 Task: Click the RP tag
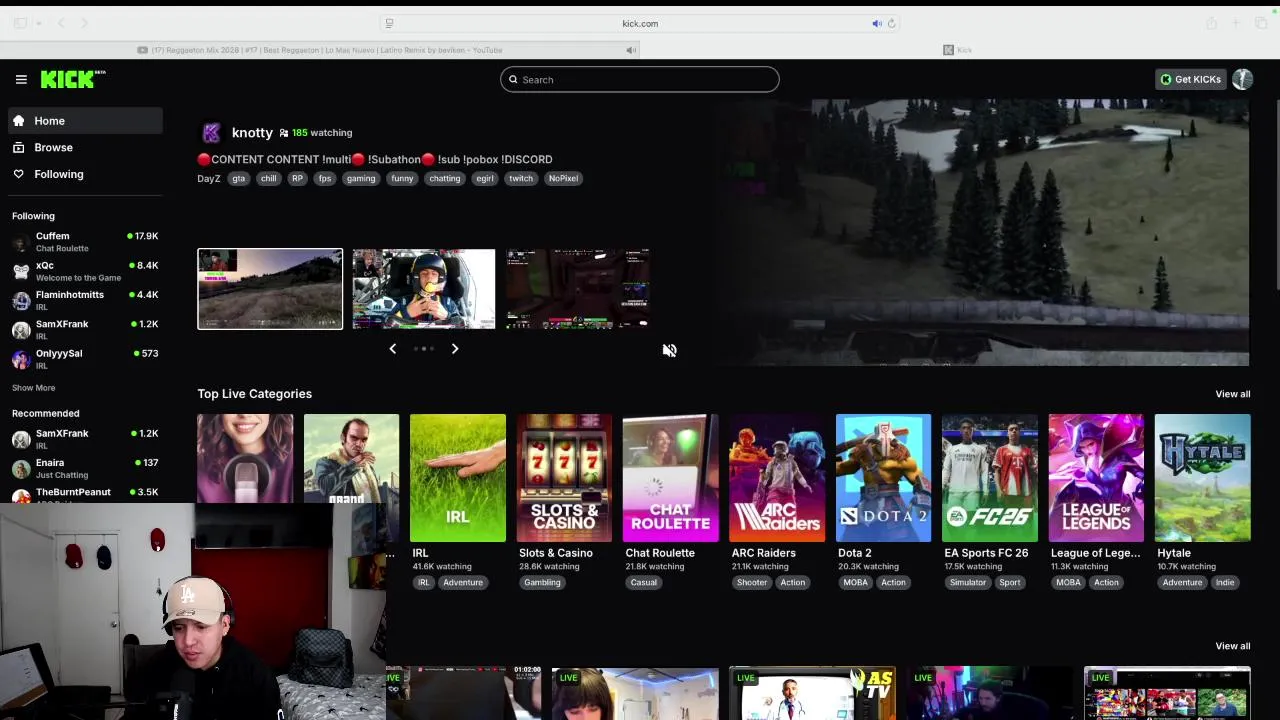point(297,179)
